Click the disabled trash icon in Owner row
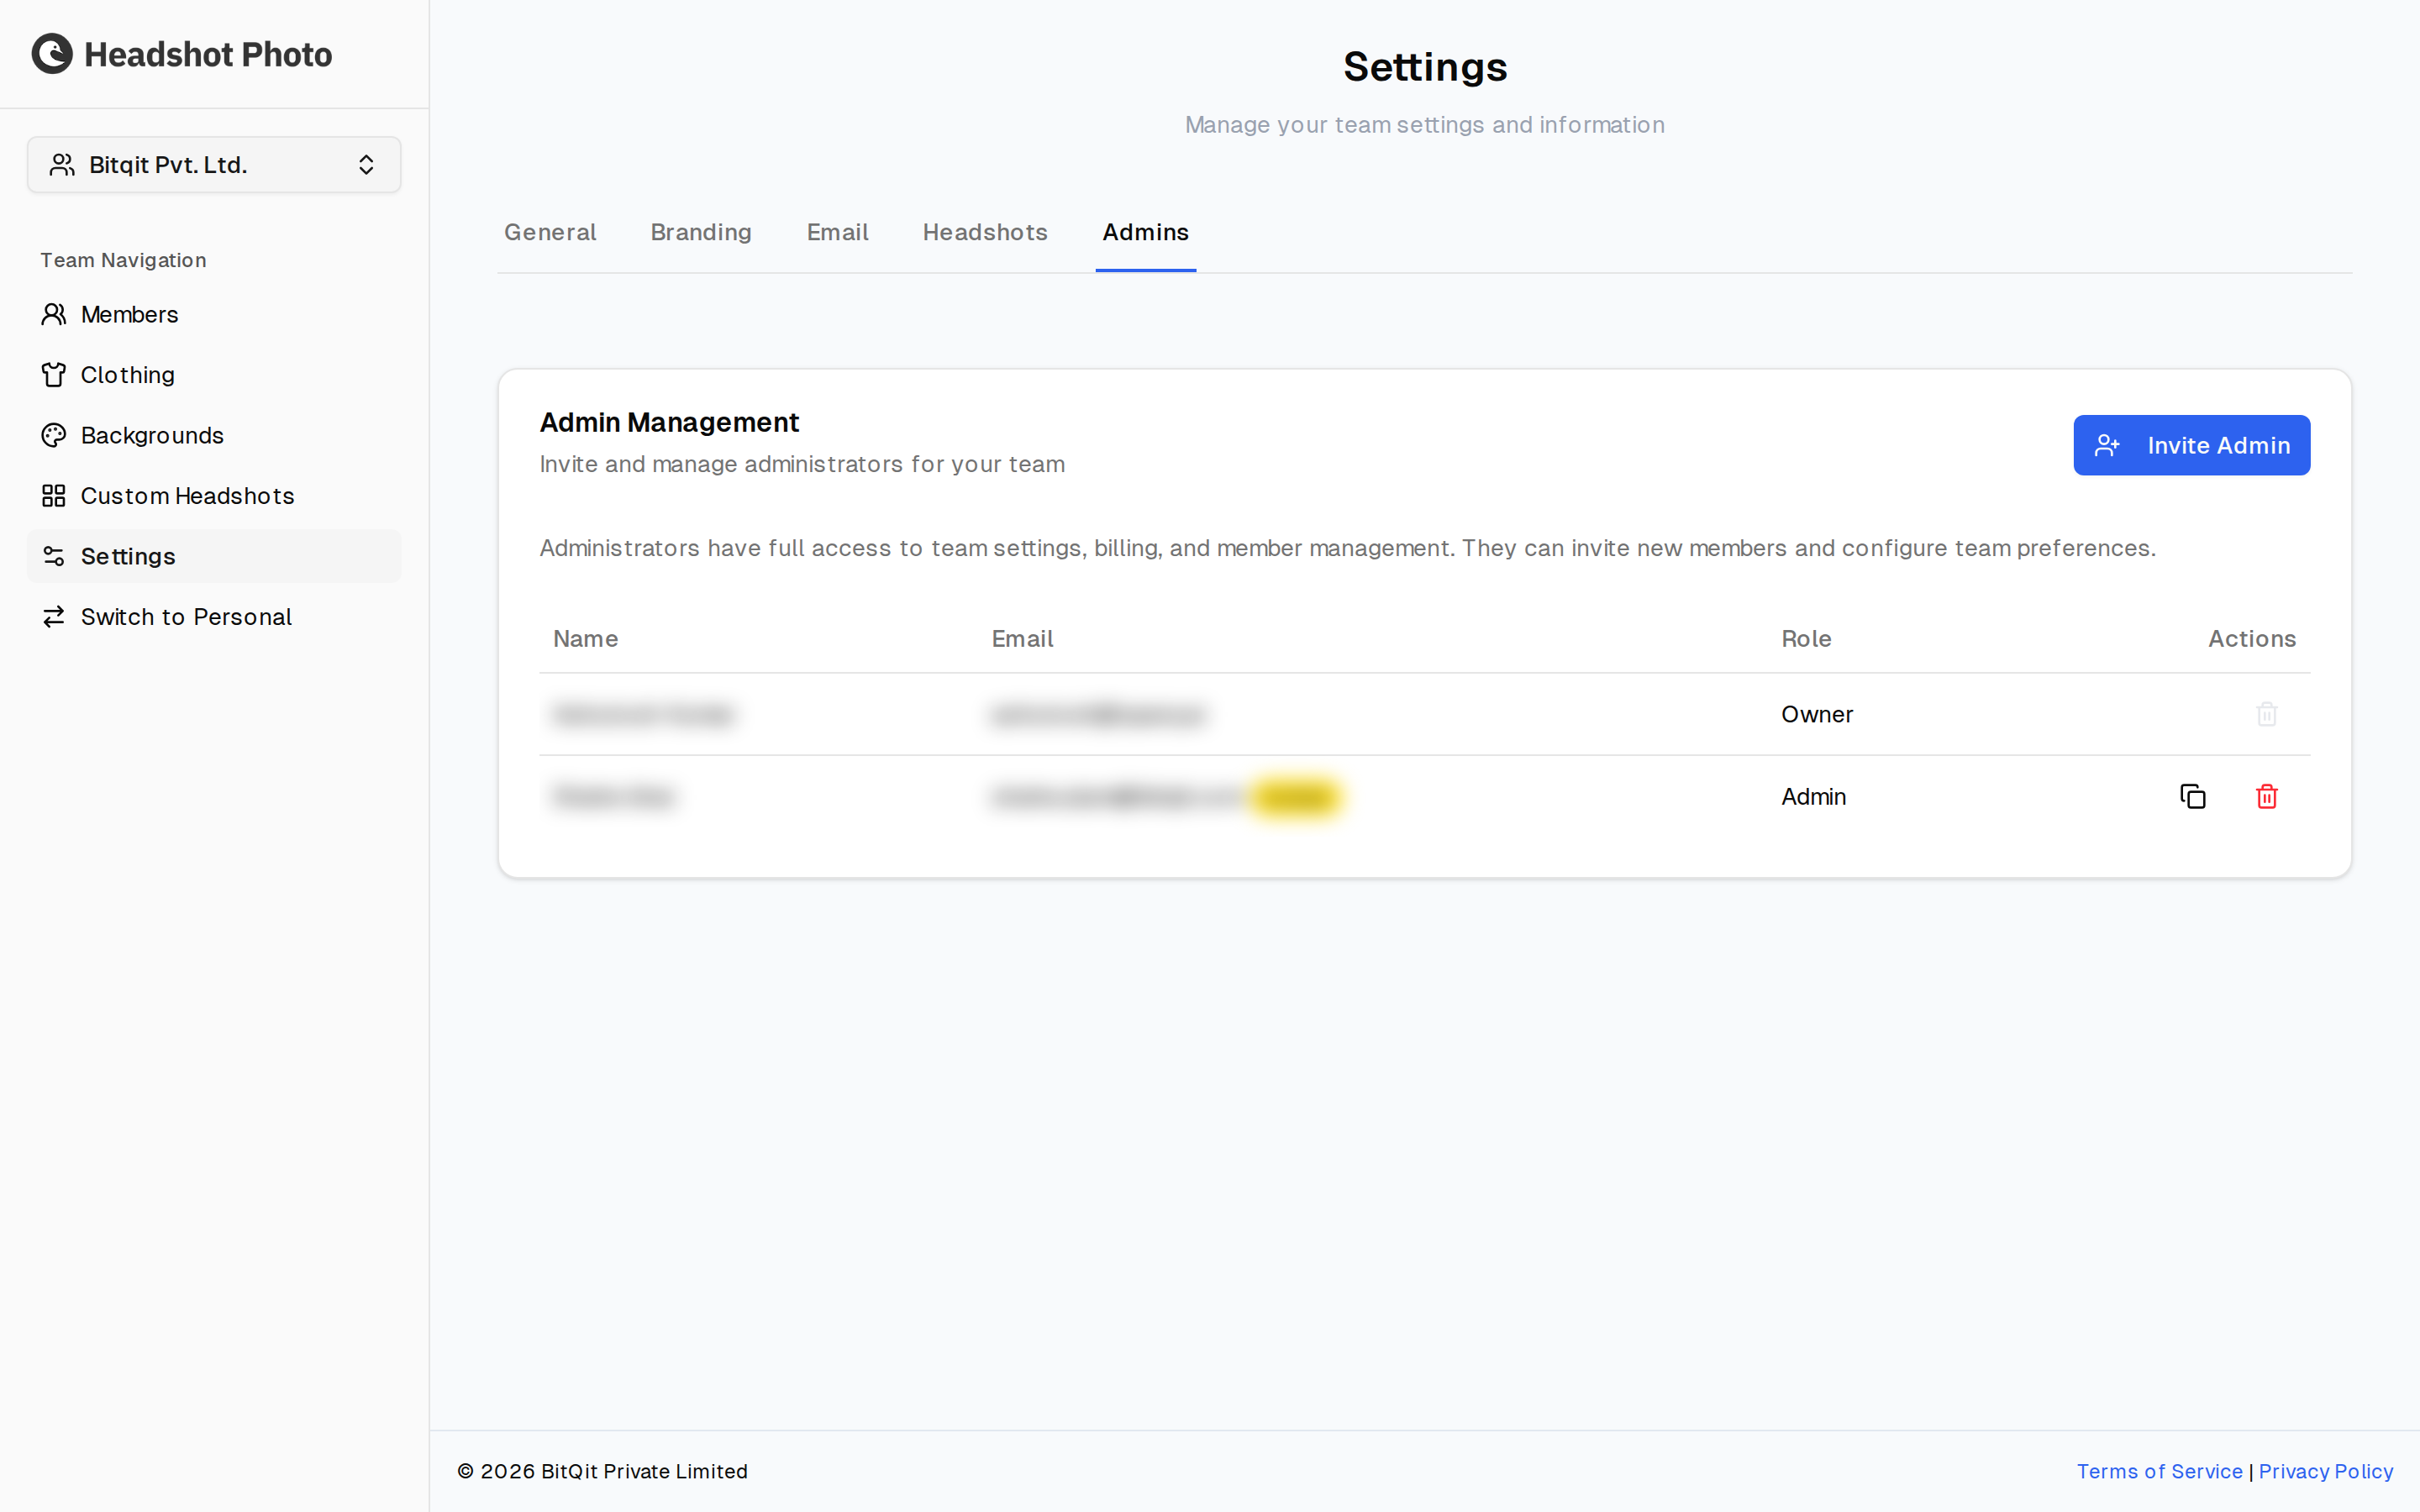This screenshot has height=1512, width=2420. click(2267, 714)
